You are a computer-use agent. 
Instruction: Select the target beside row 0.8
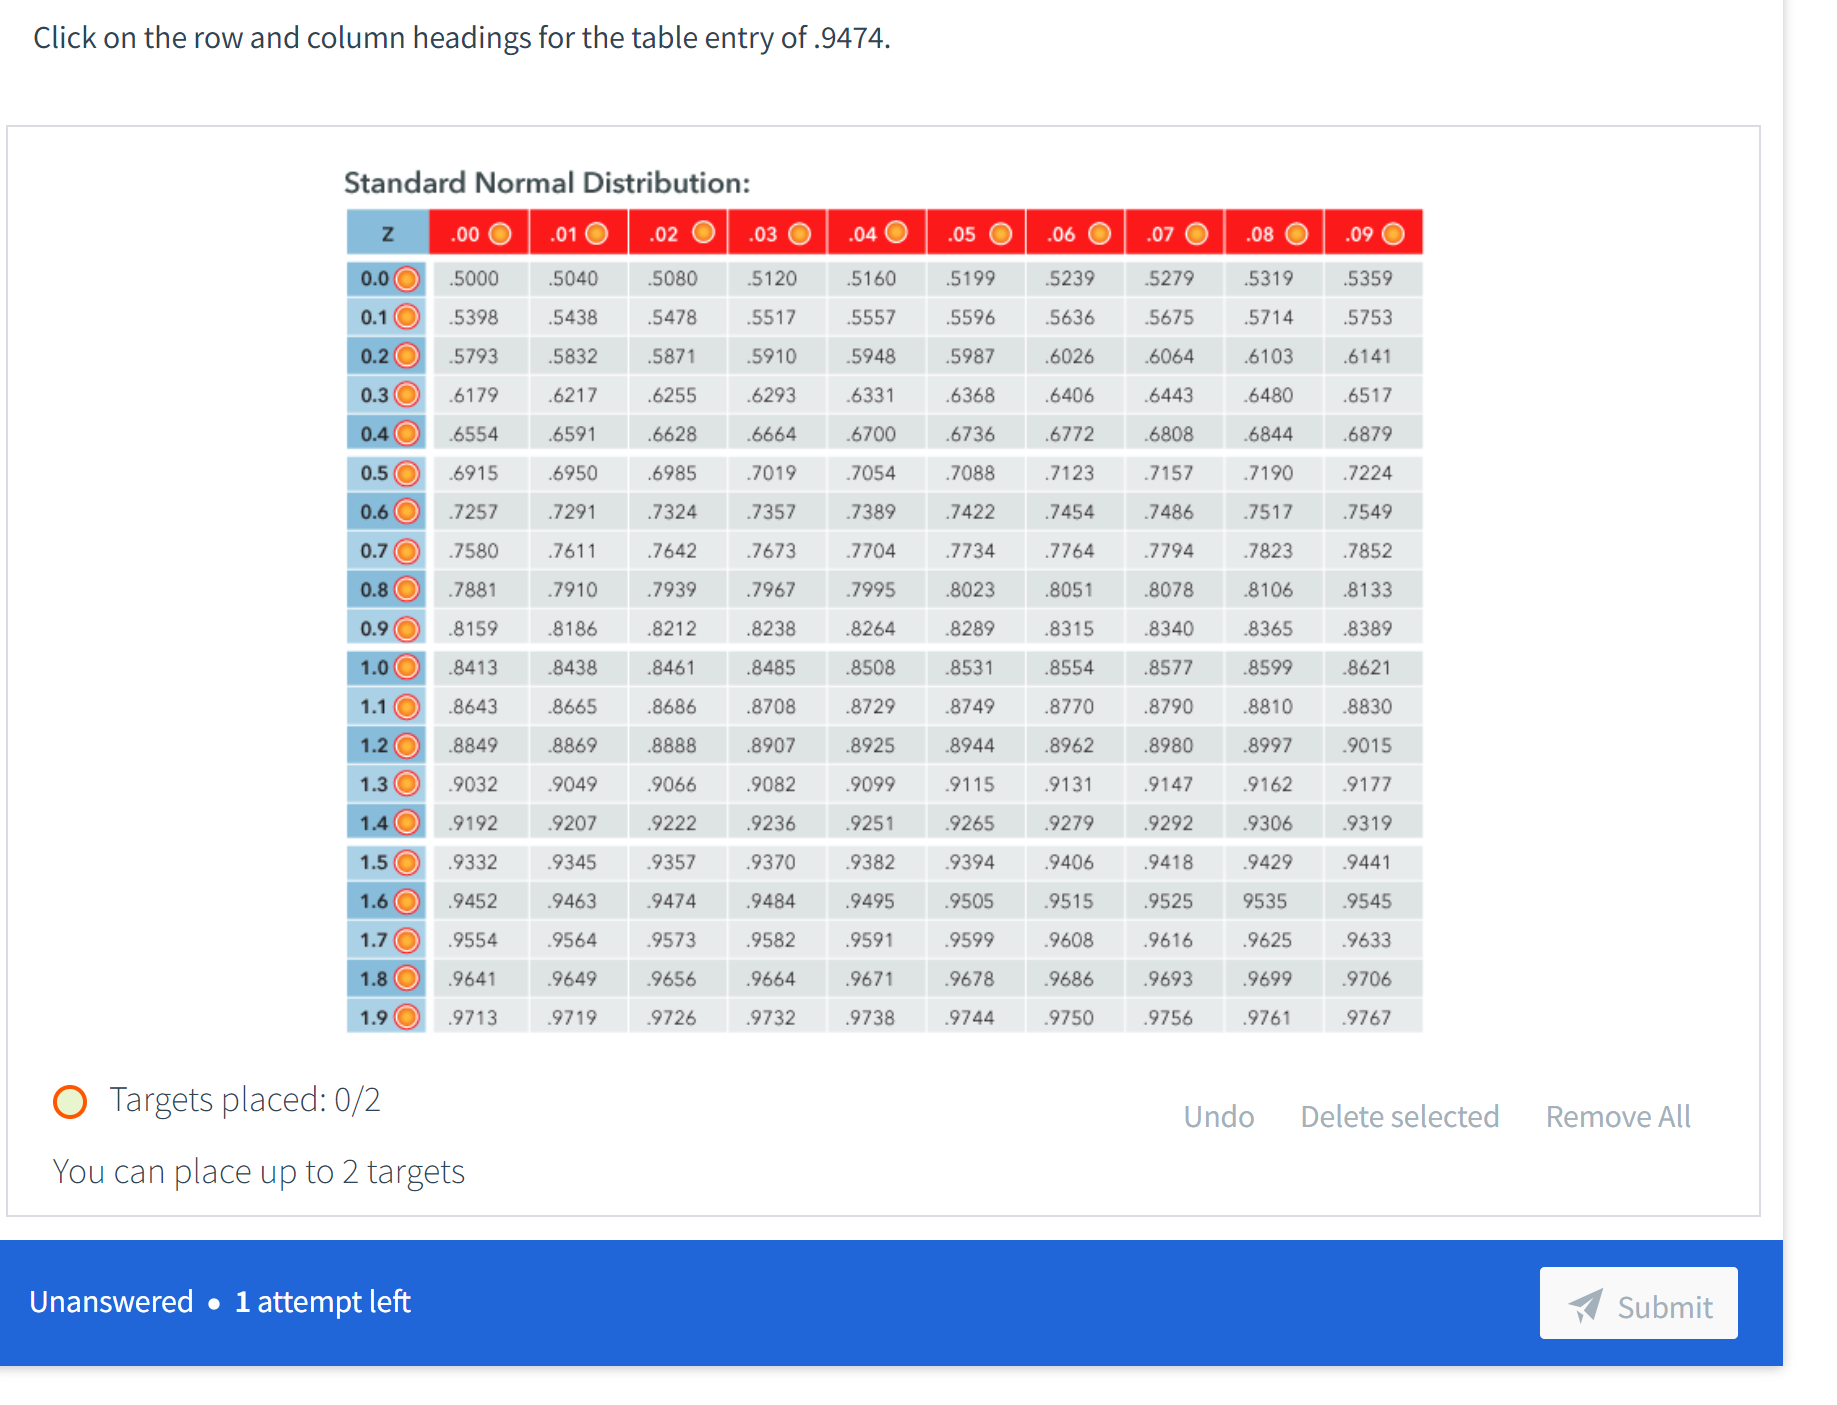tap(407, 589)
